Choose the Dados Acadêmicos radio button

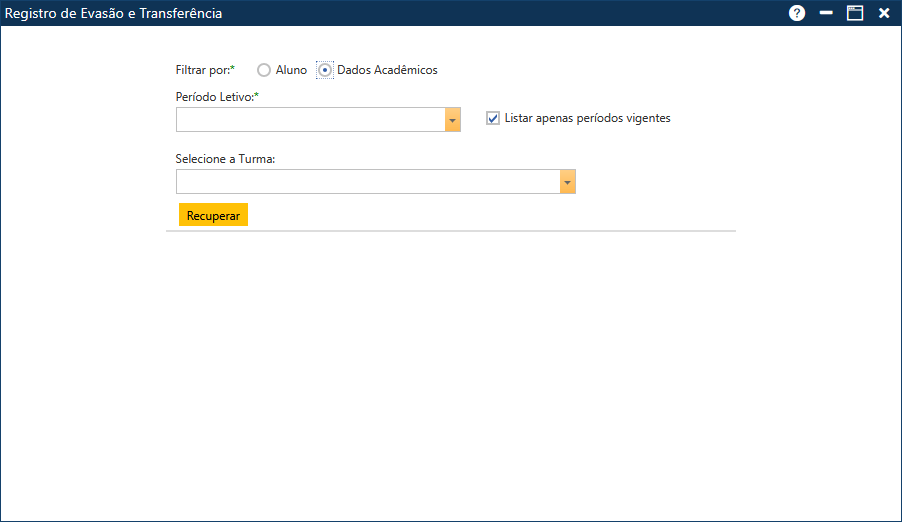325,70
